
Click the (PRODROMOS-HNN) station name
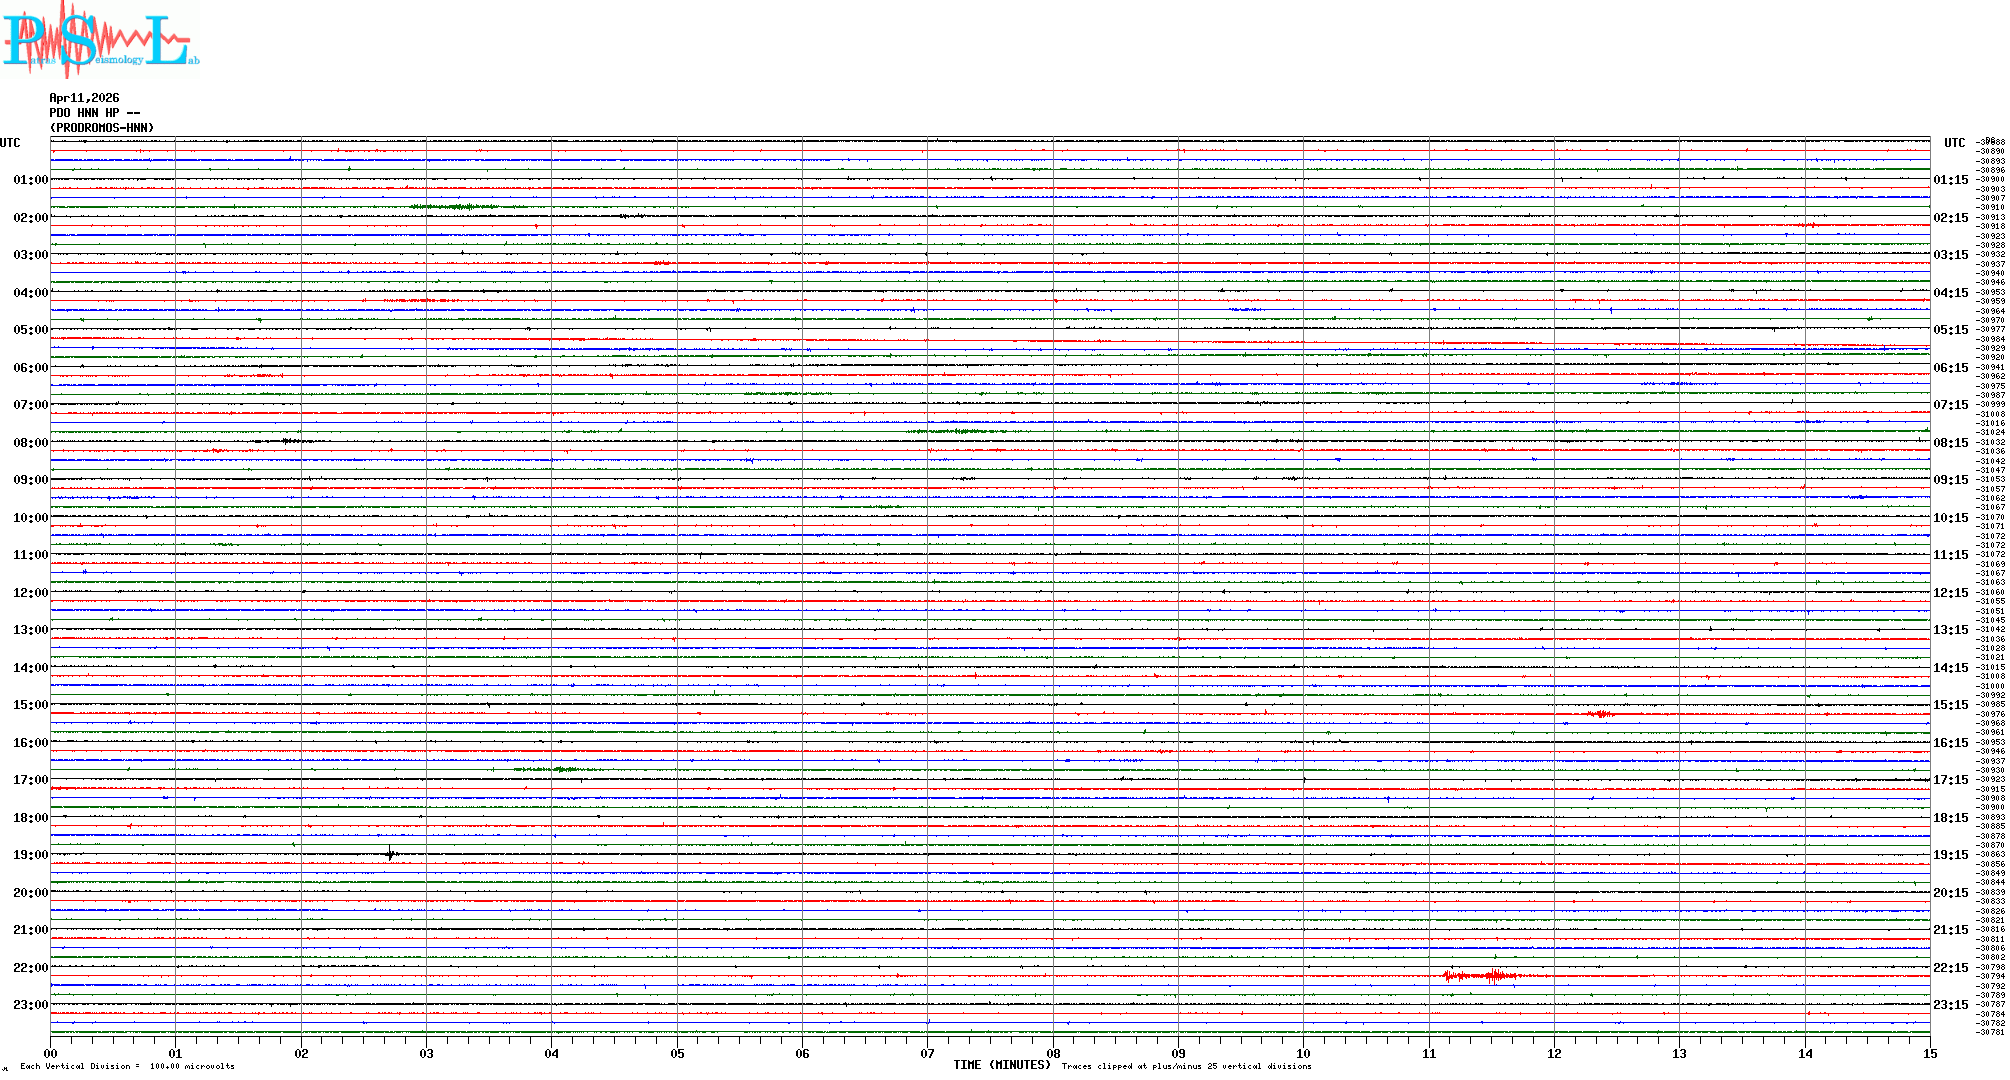[102, 128]
